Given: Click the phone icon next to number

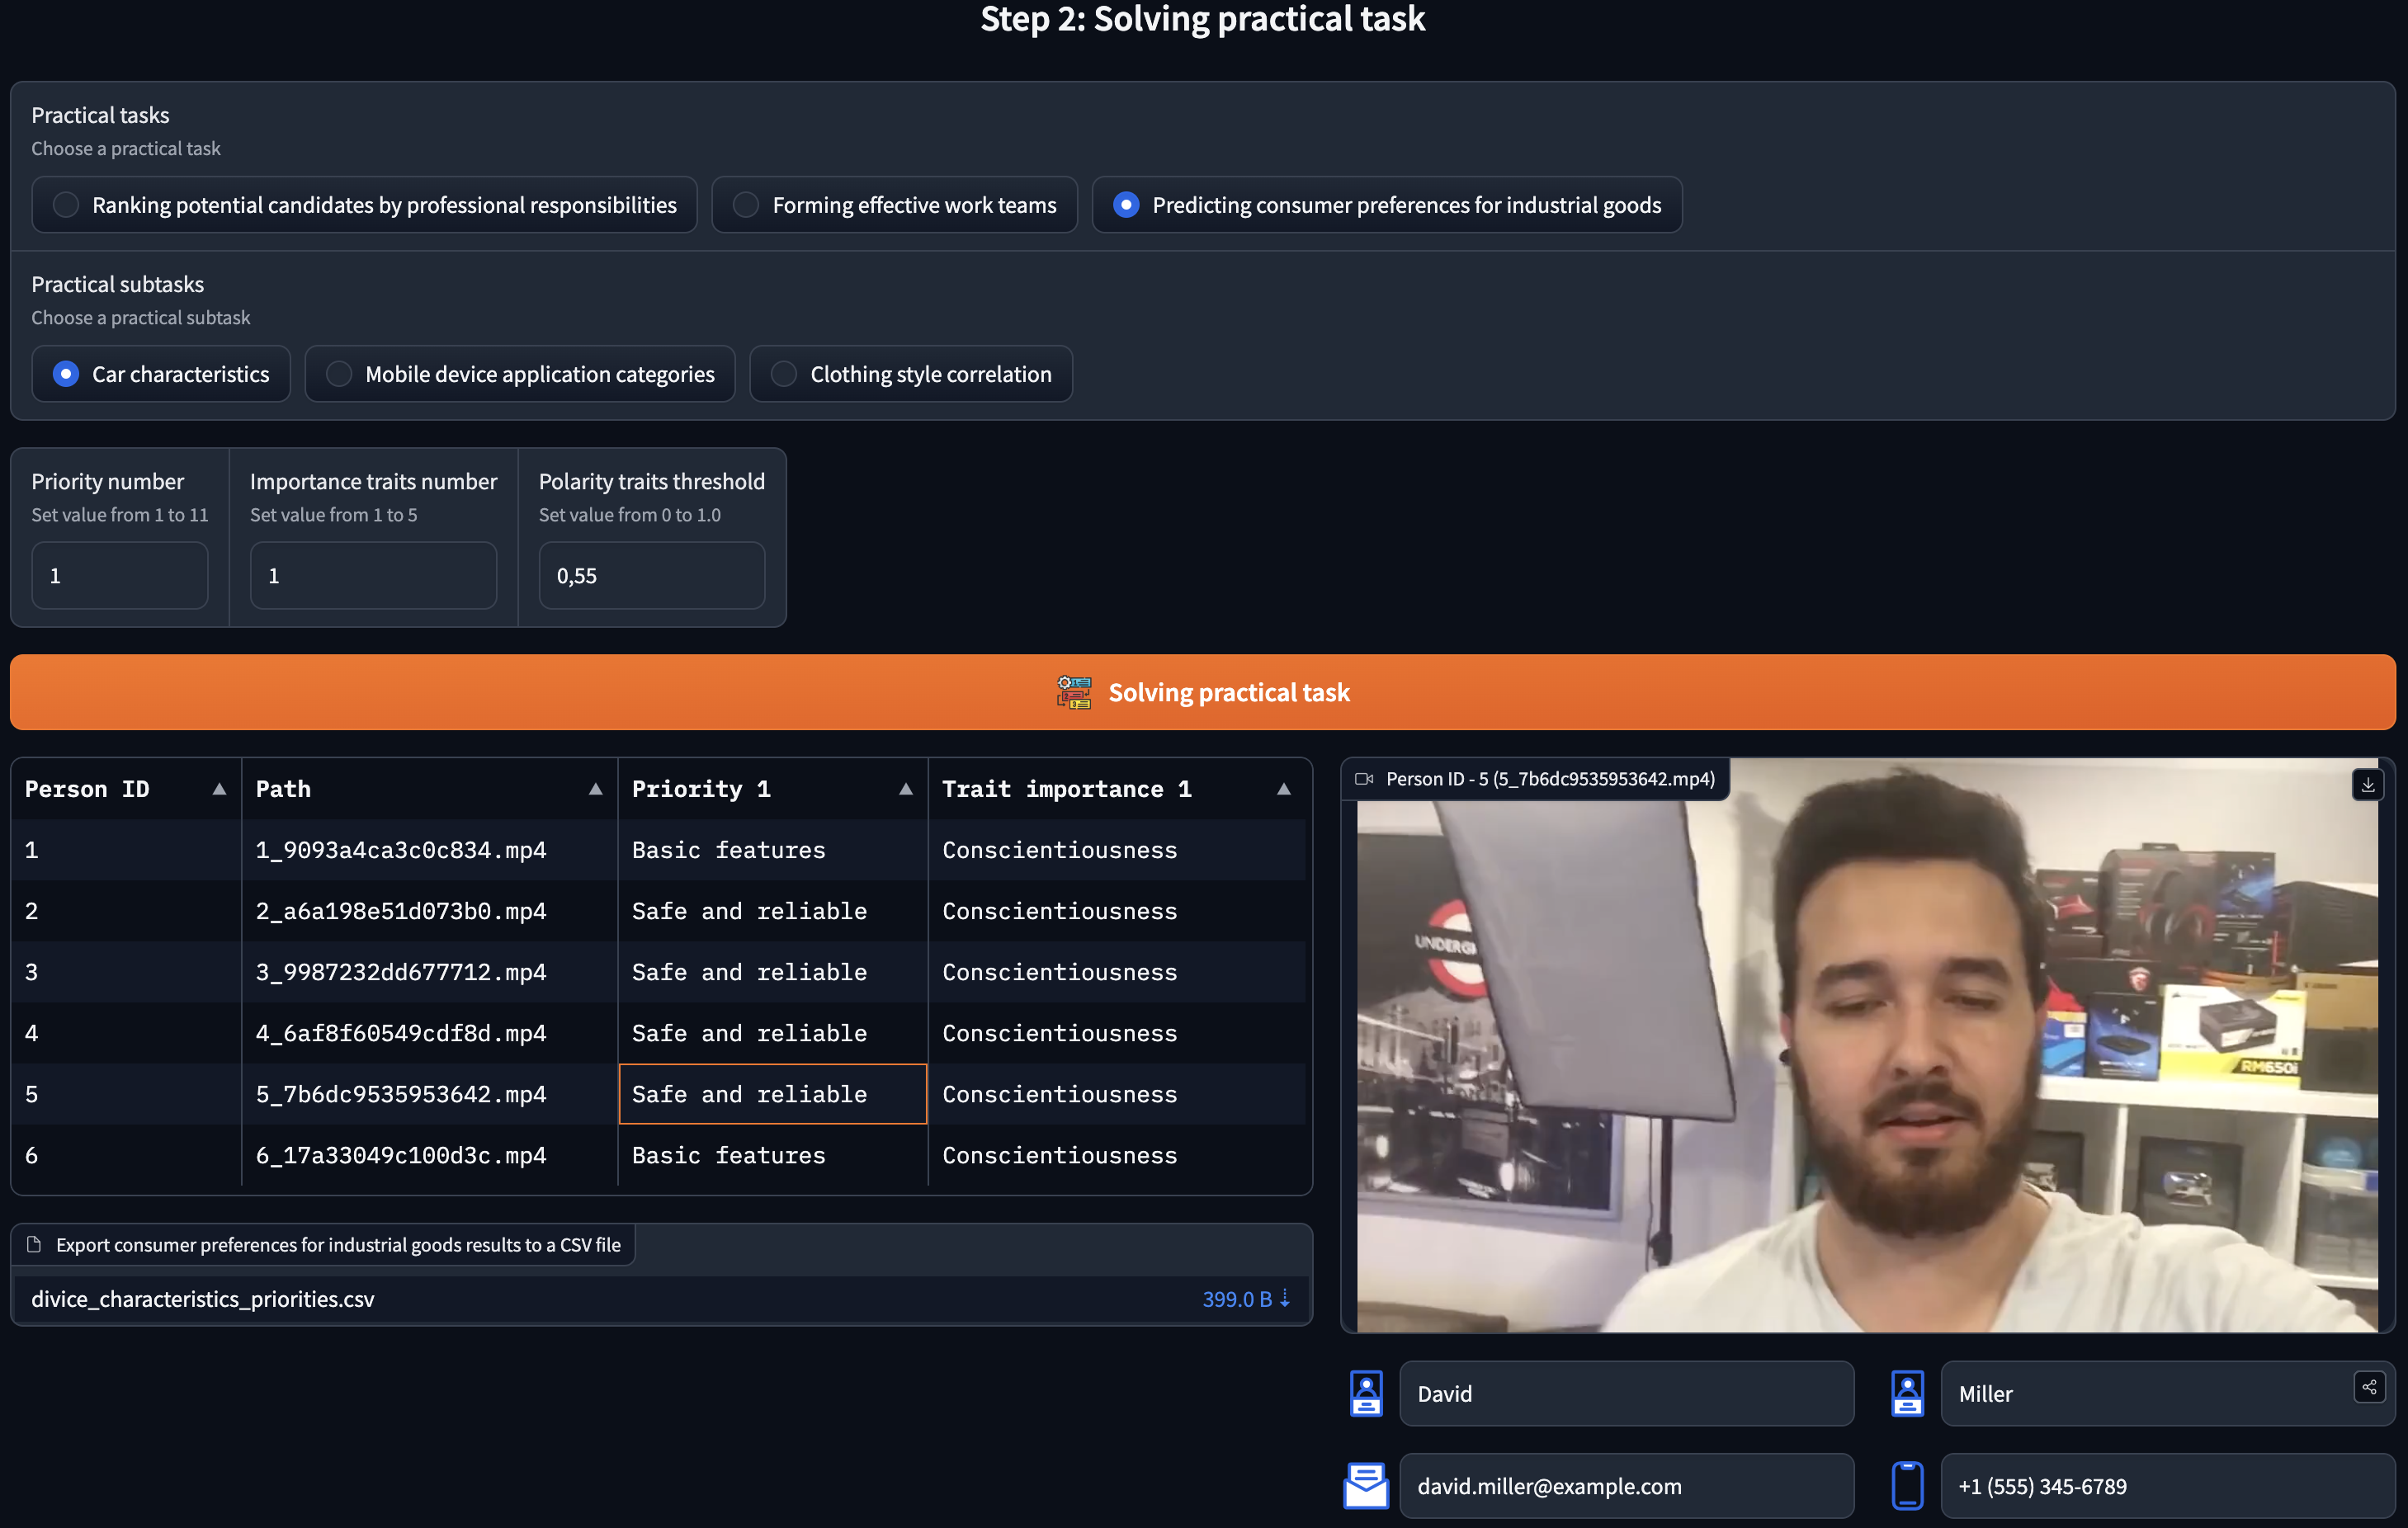Looking at the screenshot, I should tap(1907, 1485).
